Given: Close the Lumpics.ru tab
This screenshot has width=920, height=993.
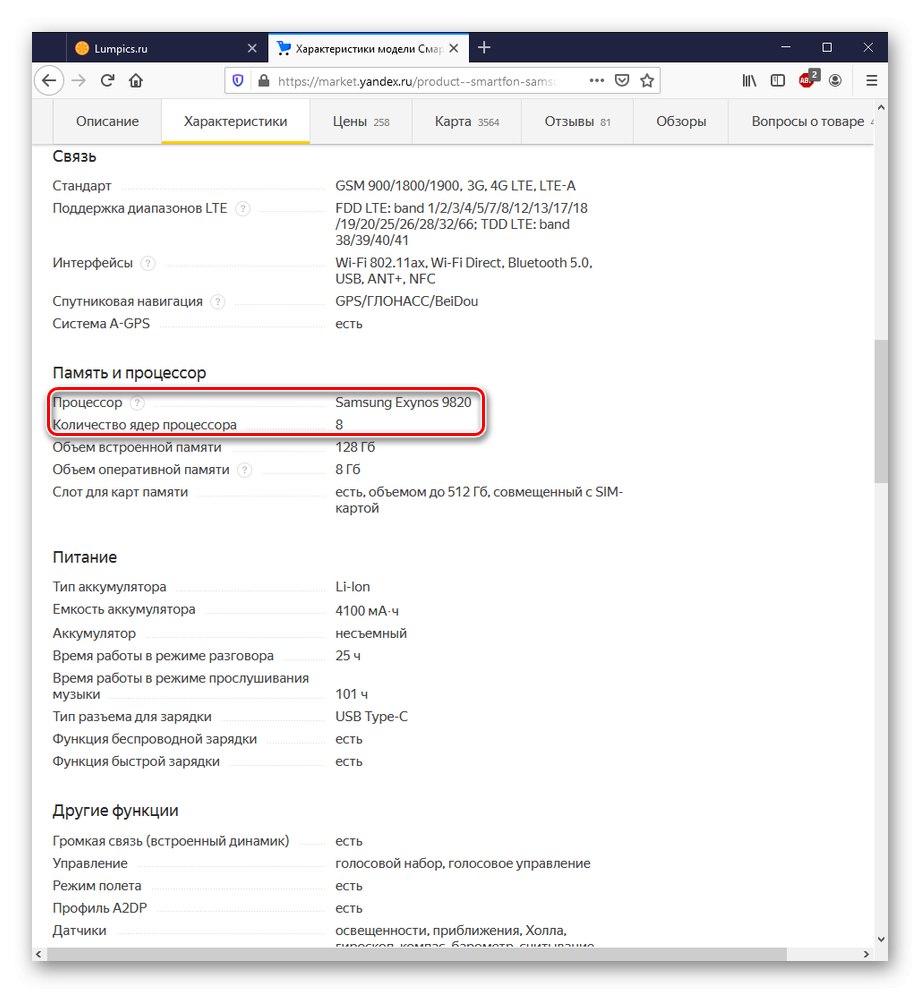Looking at the screenshot, I should [252, 48].
